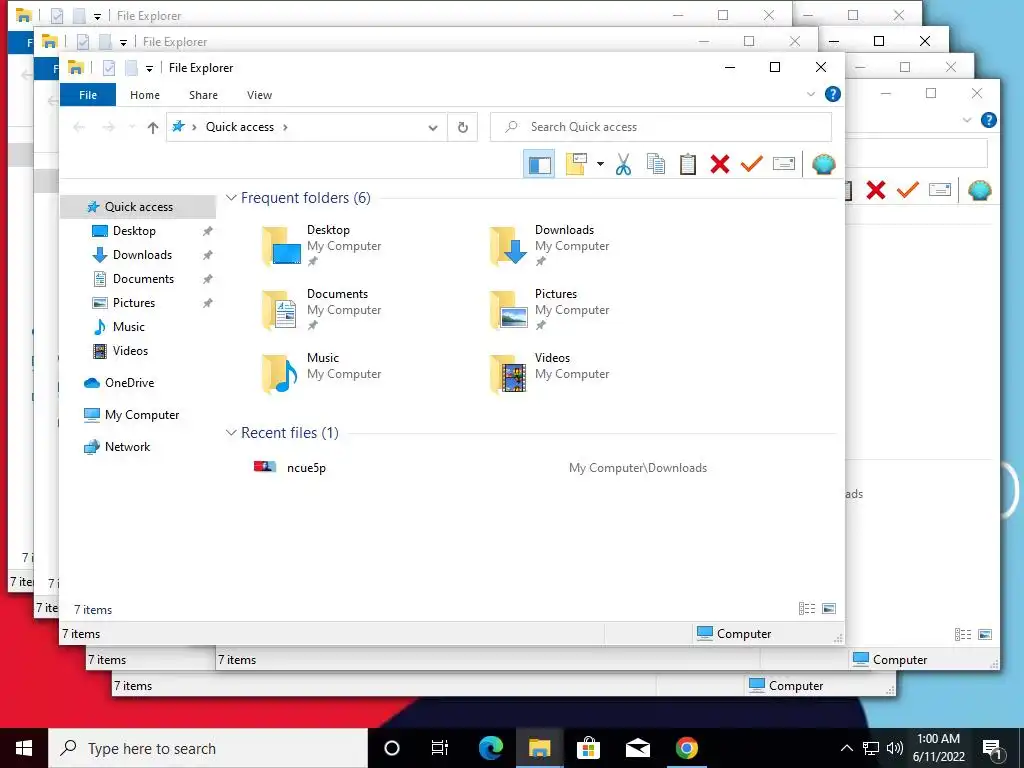1024x768 pixels.
Task: Click the Cut scissors icon
Action: pyautogui.click(x=624, y=165)
